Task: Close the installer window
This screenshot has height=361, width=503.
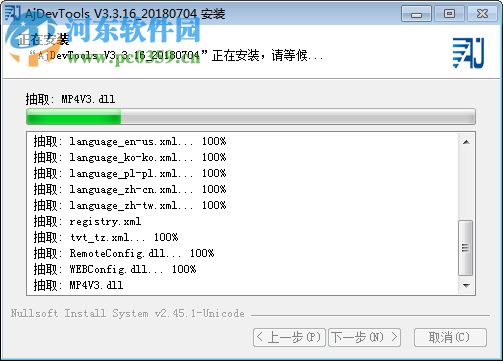Action: (483, 14)
